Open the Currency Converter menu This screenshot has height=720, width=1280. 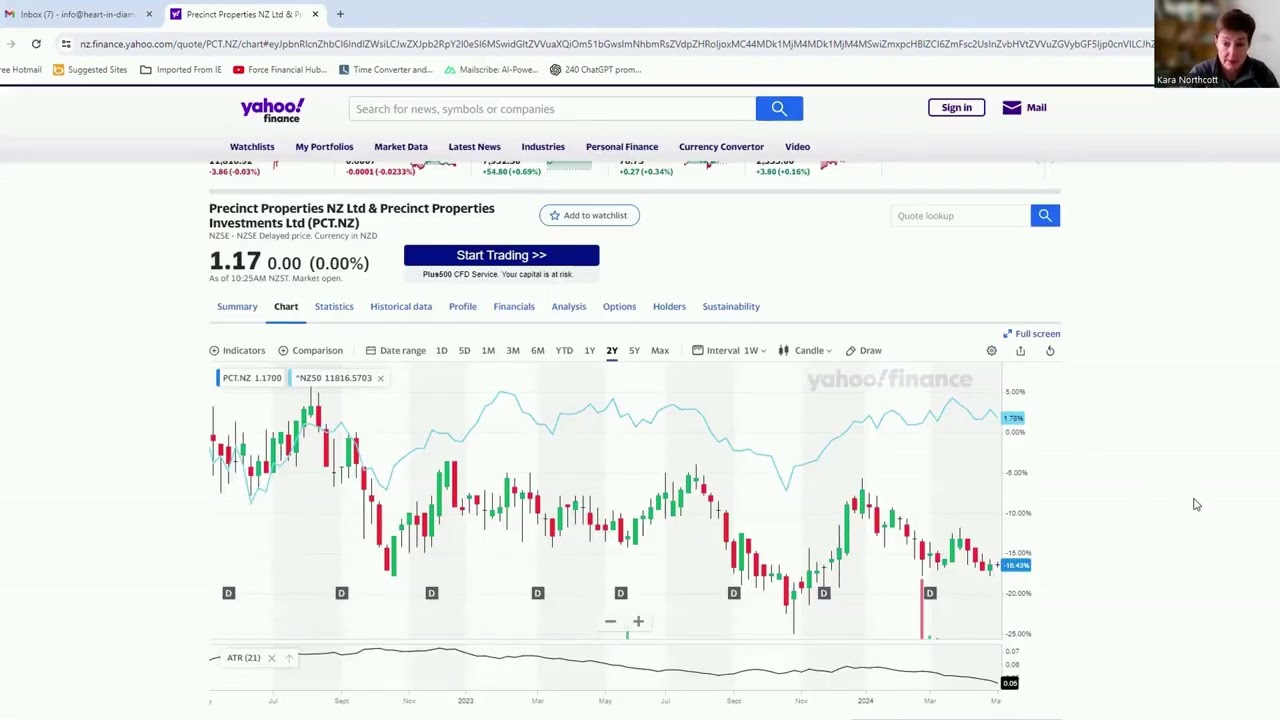tap(721, 147)
